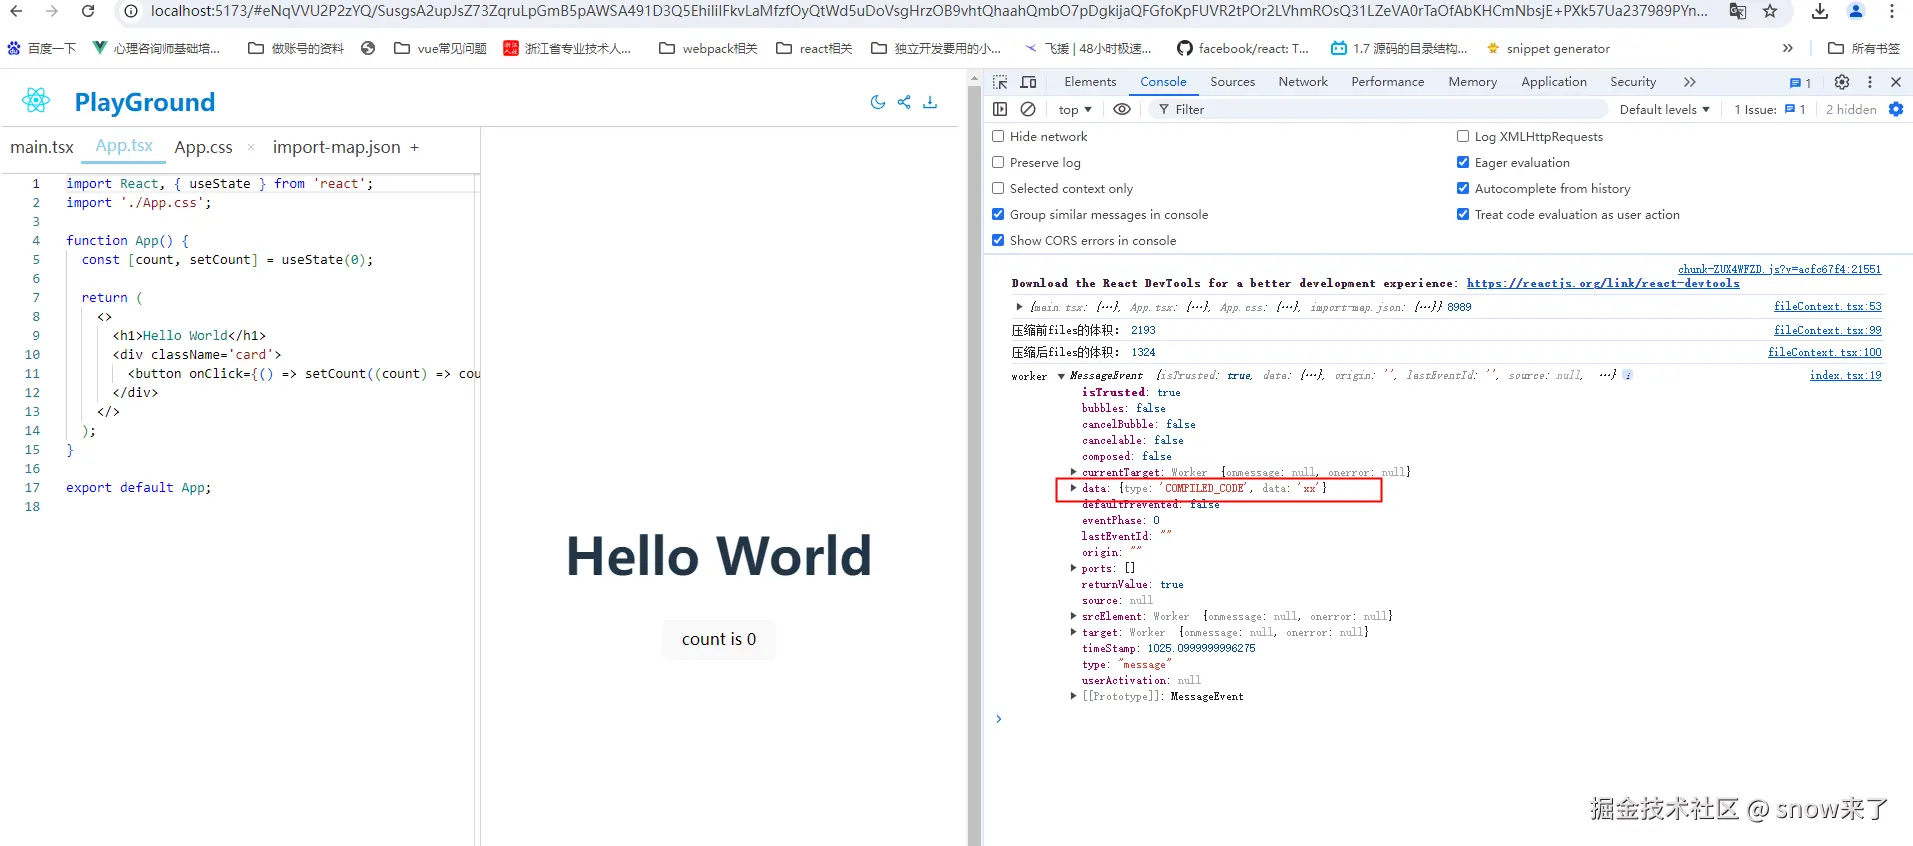This screenshot has height=846, width=1913.
Task: Open the browser profile avatar
Action: 1856,11
